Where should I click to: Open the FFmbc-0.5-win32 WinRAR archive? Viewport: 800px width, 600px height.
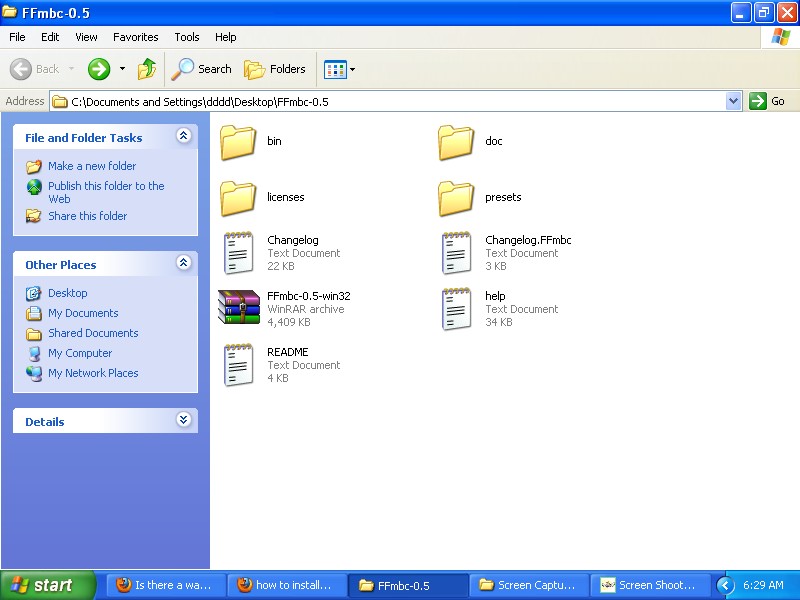[238, 308]
